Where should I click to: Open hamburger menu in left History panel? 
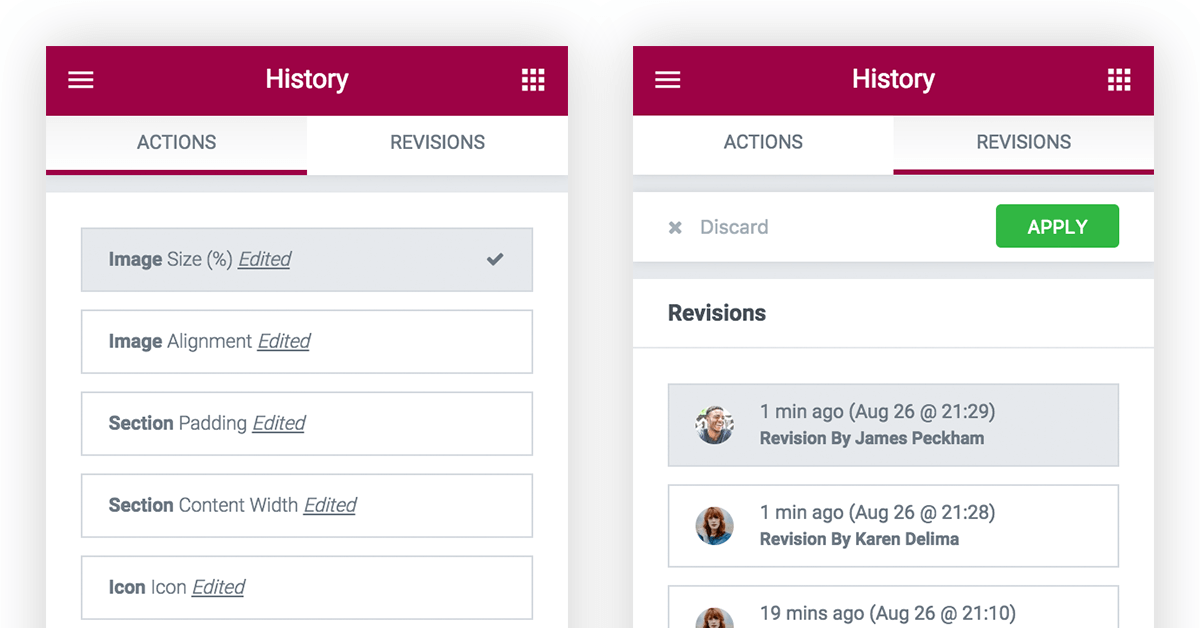pos(81,80)
